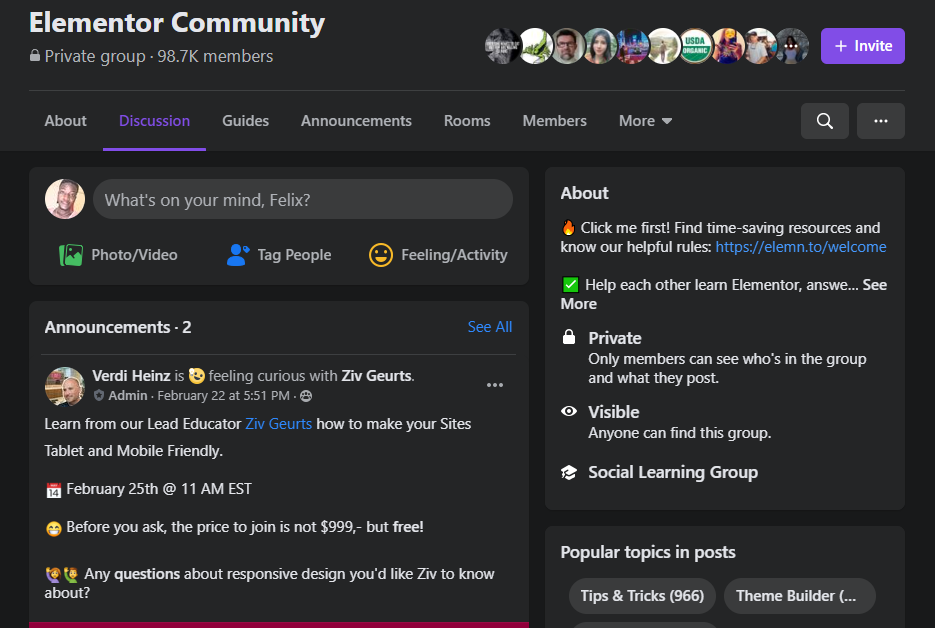This screenshot has height=628, width=935.
Task: Open the group options ellipsis menu
Action: click(880, 121)
